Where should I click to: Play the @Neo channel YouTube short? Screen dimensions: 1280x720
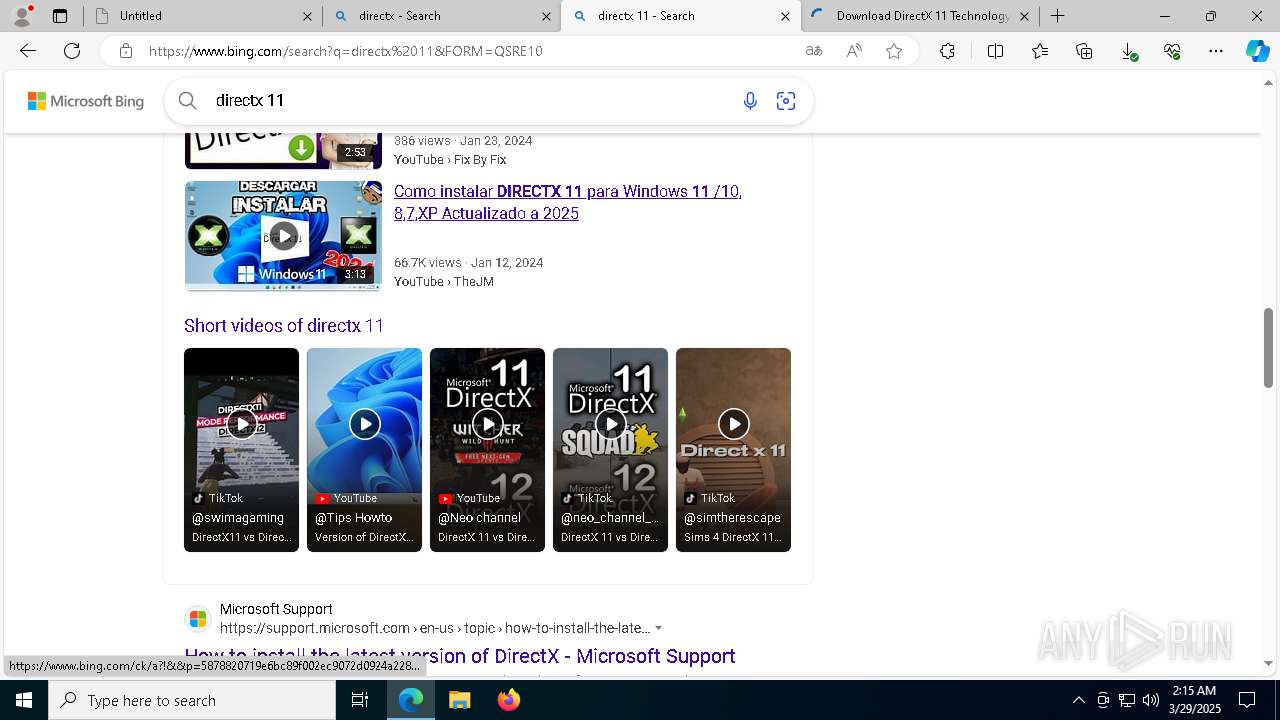487,449
